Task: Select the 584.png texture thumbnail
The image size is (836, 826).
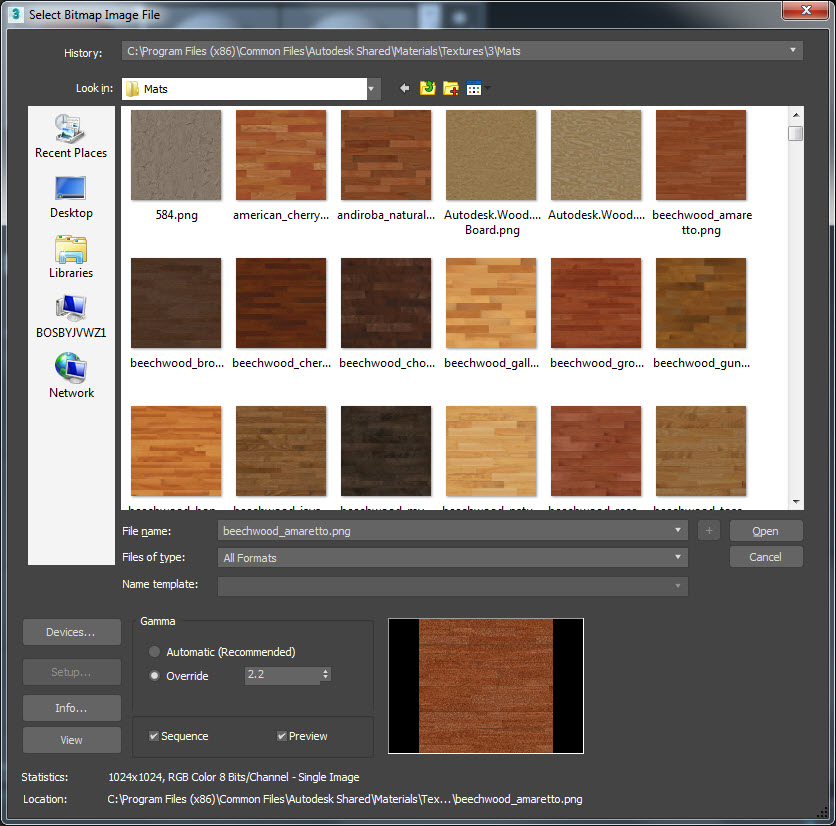Action: point(176,155)
